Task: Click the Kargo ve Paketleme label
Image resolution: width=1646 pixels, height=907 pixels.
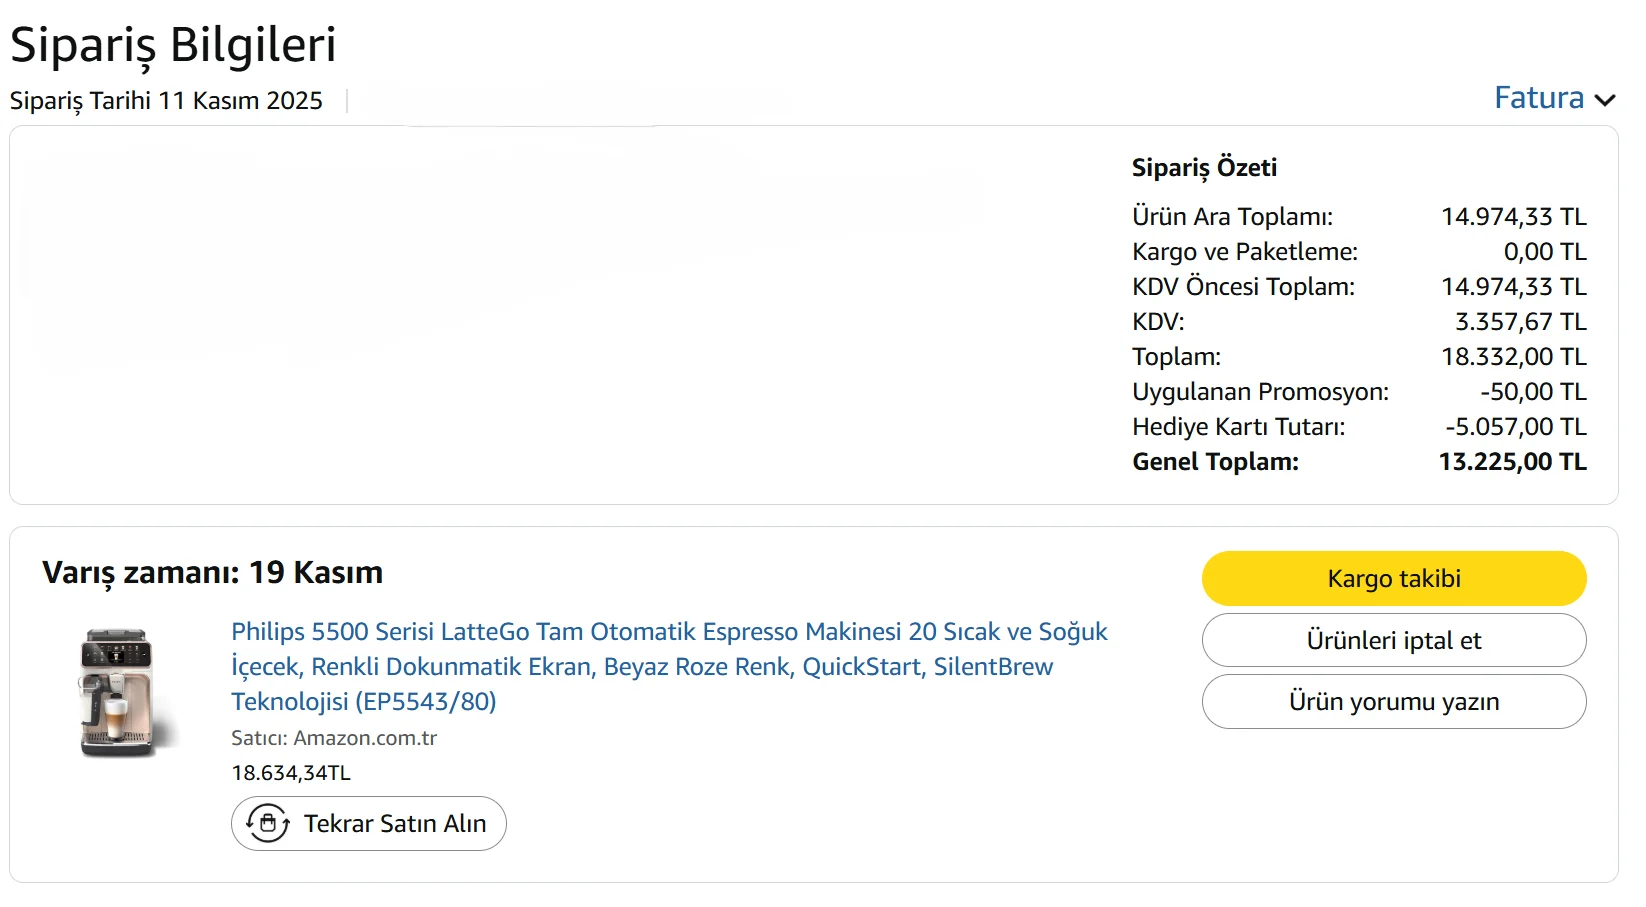Action: (x=1244, y=252)
